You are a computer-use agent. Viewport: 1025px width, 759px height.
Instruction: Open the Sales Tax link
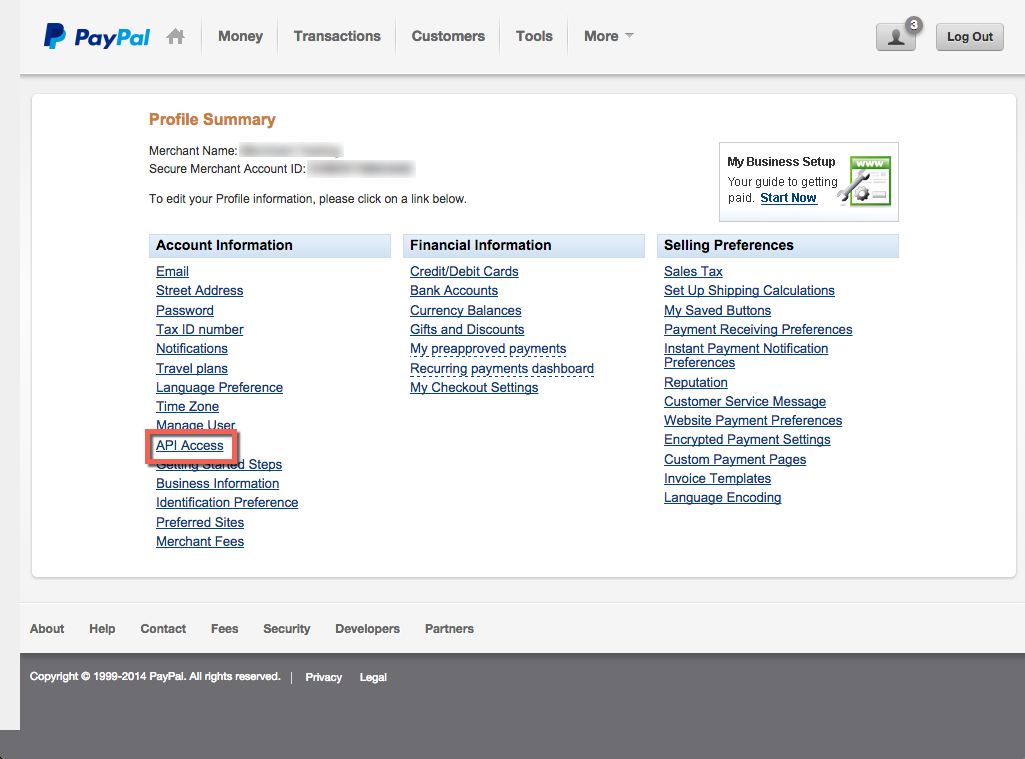[x=693, y=271]
